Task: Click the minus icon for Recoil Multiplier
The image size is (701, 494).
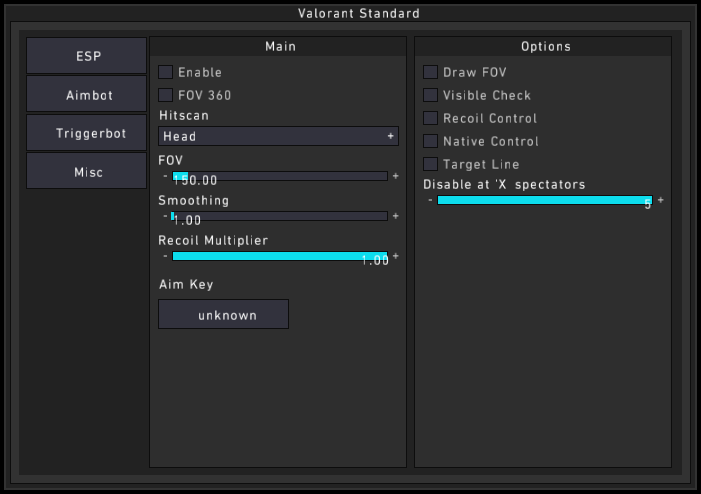Action: coord(165,256)
